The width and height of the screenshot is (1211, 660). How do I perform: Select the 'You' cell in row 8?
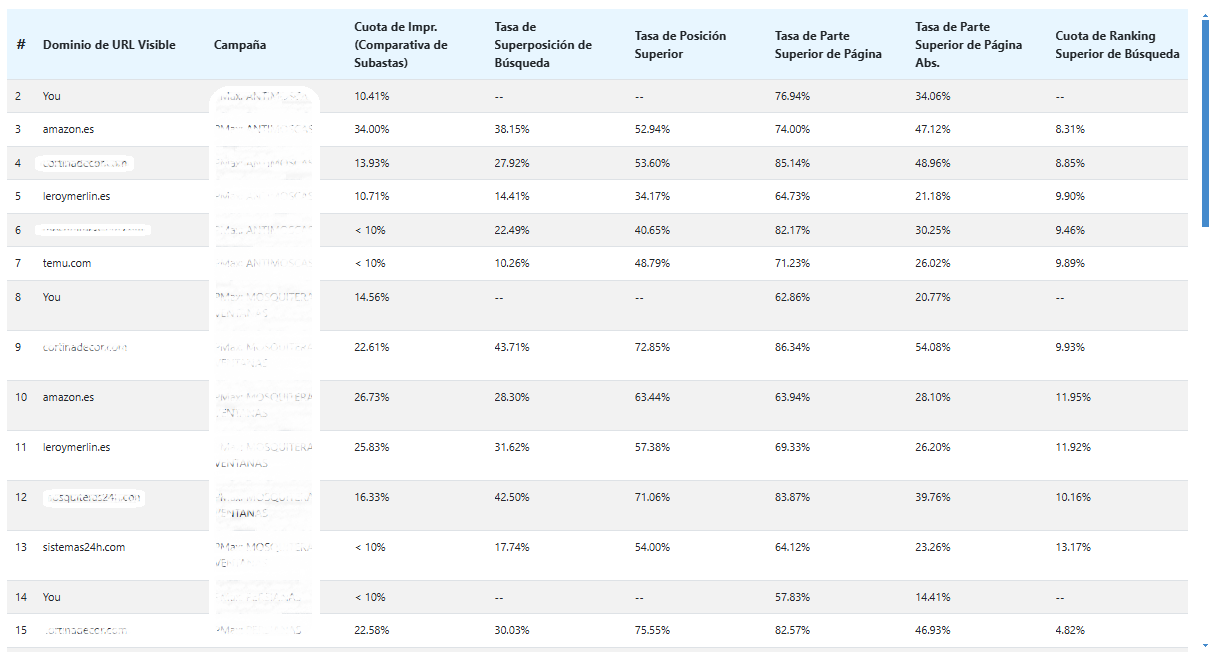pyautogui.click(x=52, y=297)
